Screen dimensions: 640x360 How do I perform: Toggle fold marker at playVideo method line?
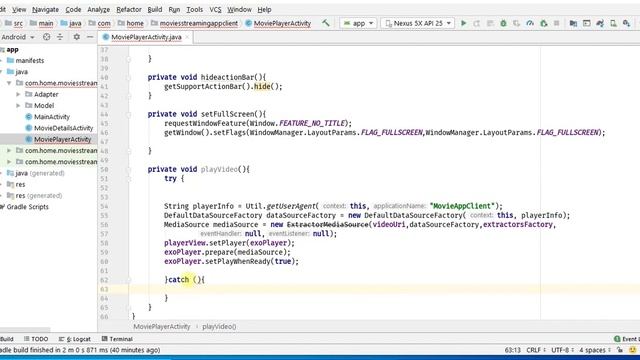click(x=129, y=169)
